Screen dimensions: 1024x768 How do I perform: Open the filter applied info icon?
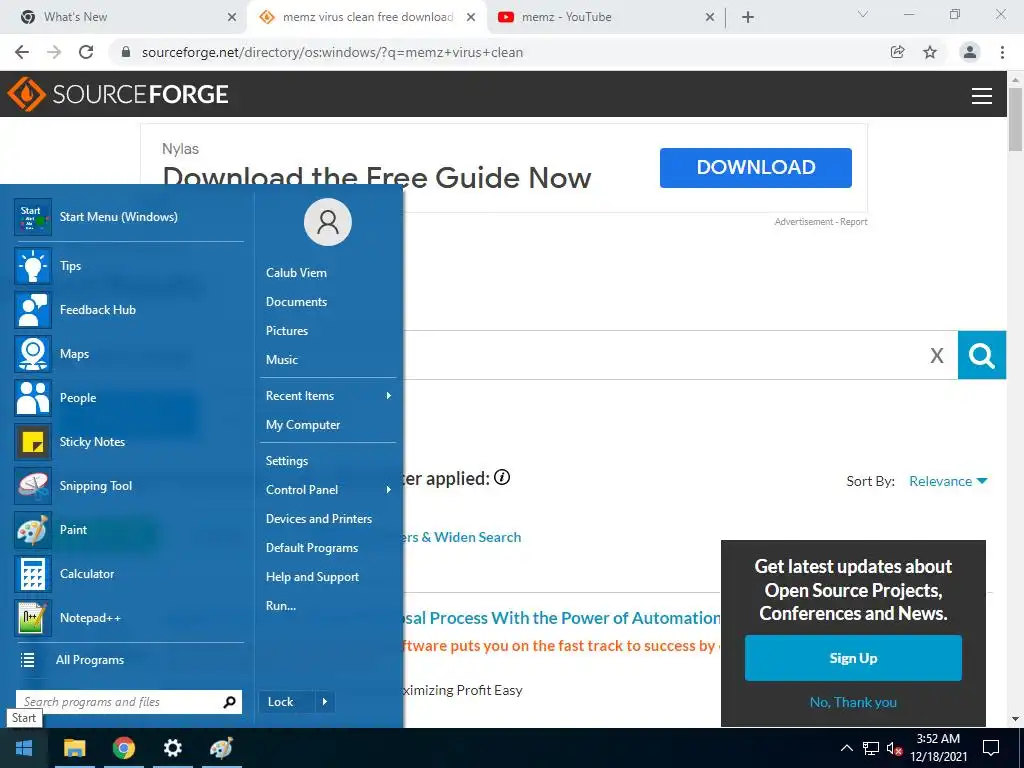click(502, 477)
